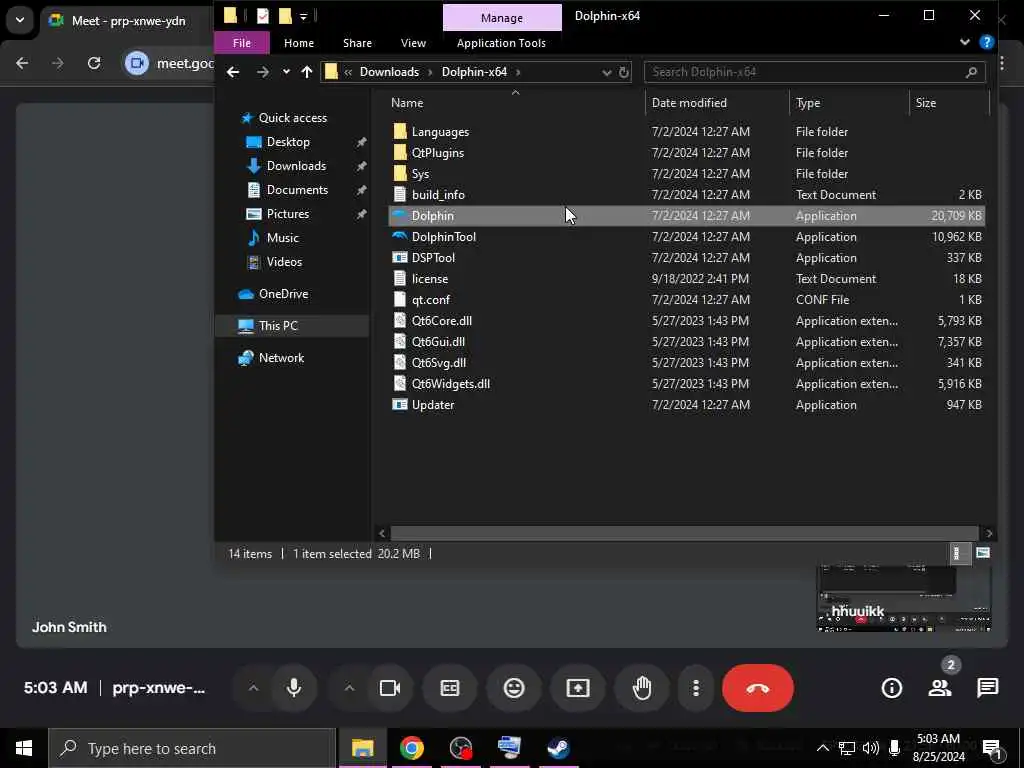Open Quick access in navigation pane
1024x768 pixels.
tap(293, 118)
